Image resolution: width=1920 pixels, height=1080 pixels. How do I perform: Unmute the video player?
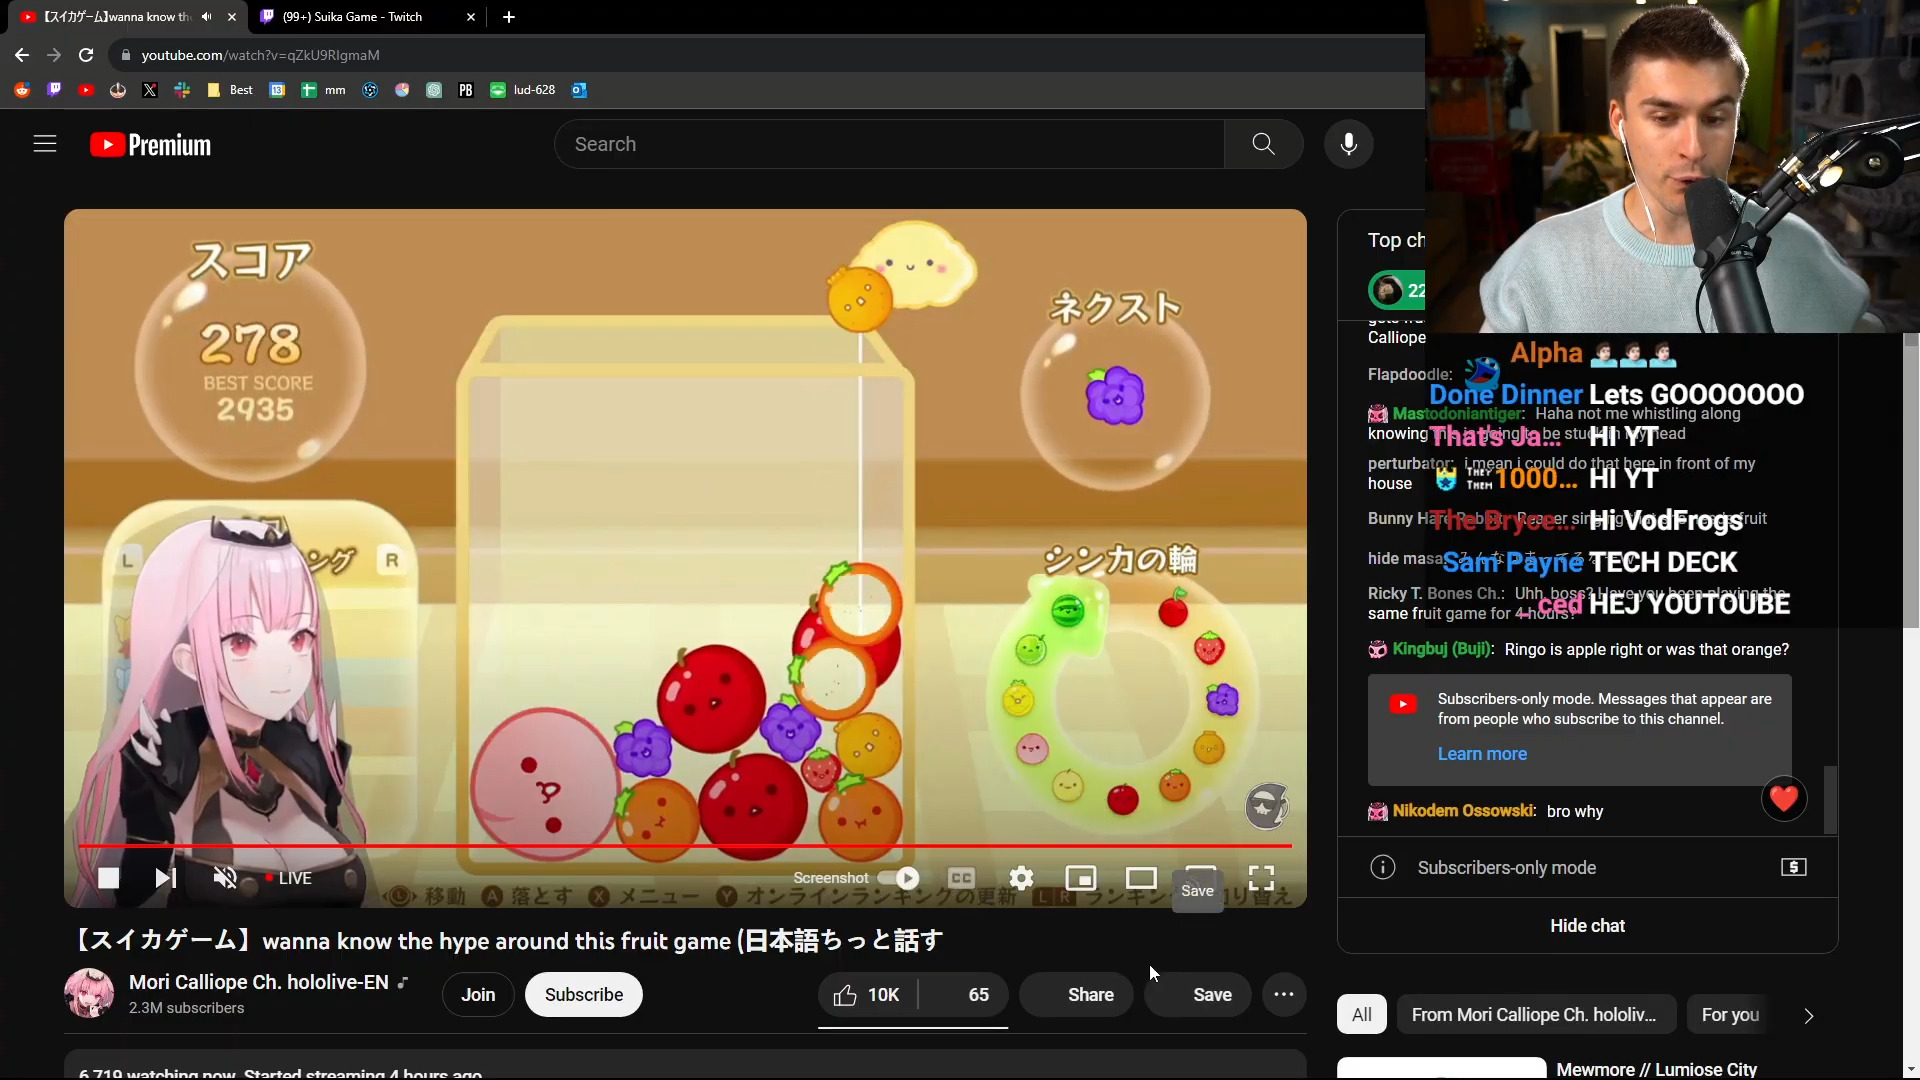click(225, 878)
